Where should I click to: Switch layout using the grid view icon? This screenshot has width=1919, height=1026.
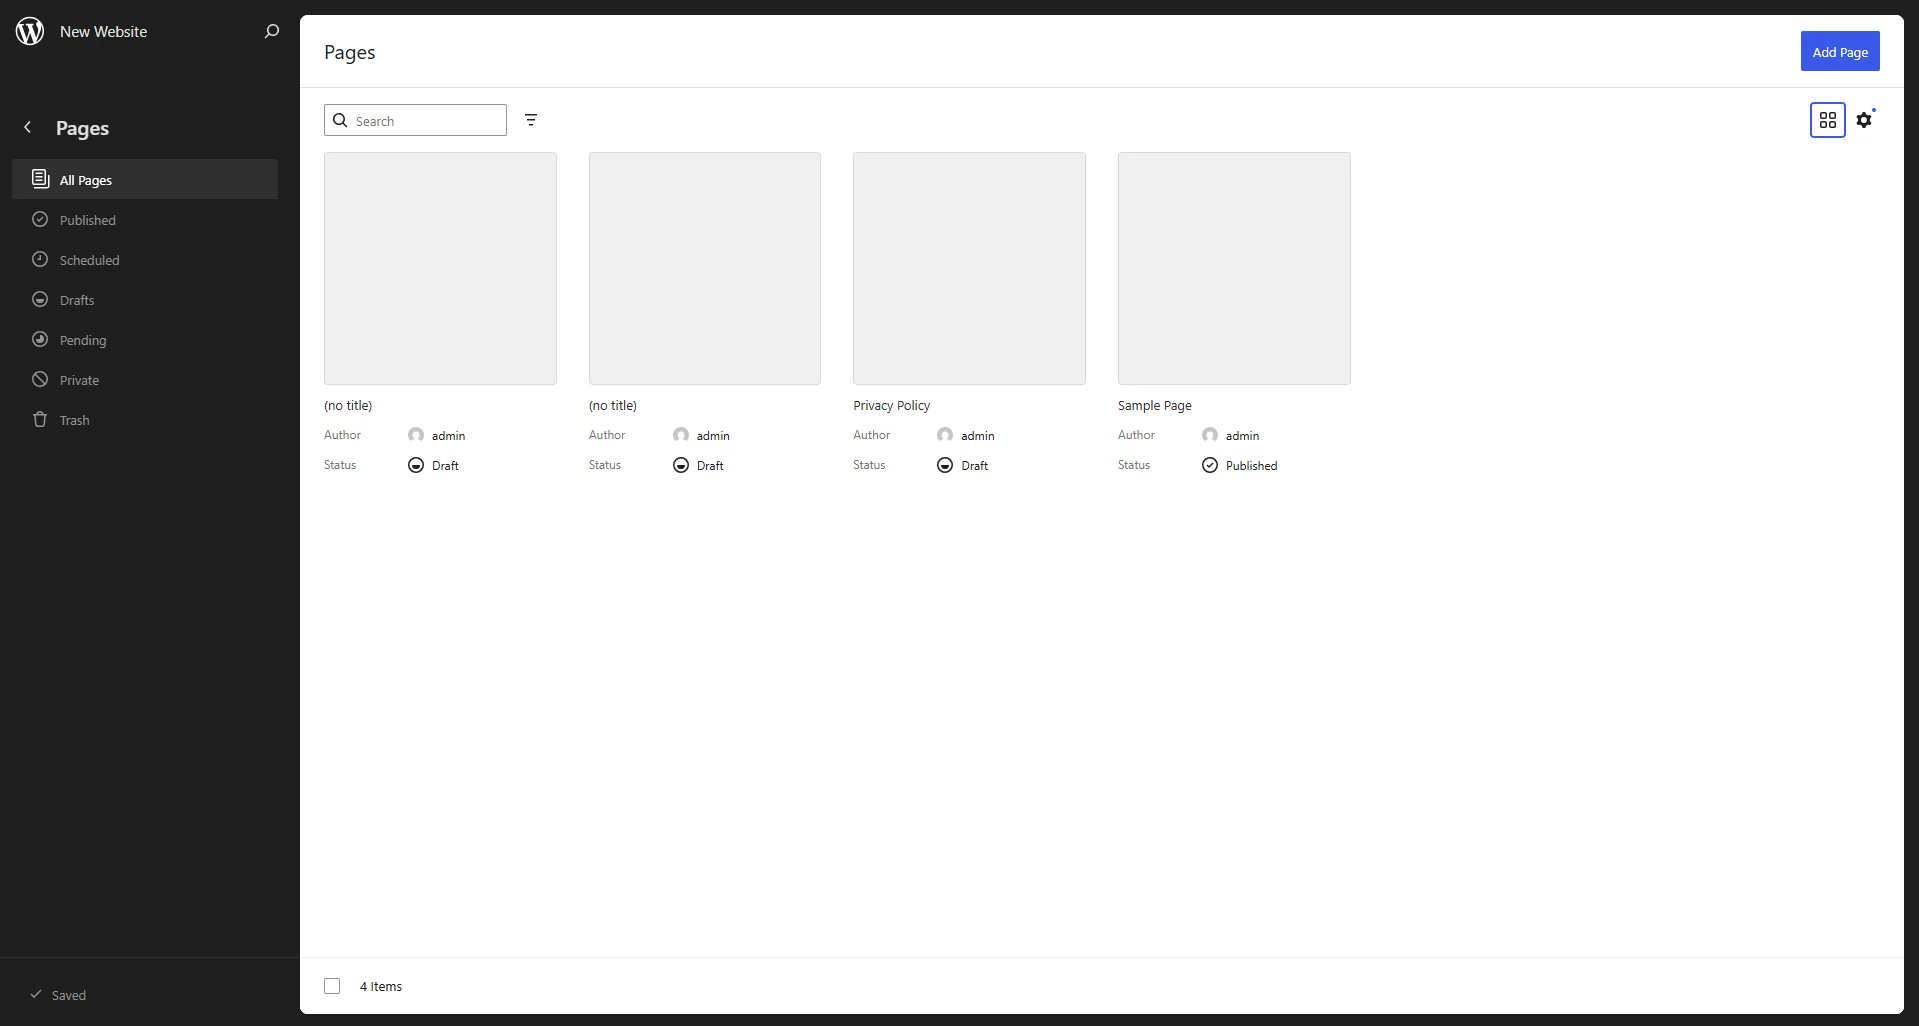1828,120
